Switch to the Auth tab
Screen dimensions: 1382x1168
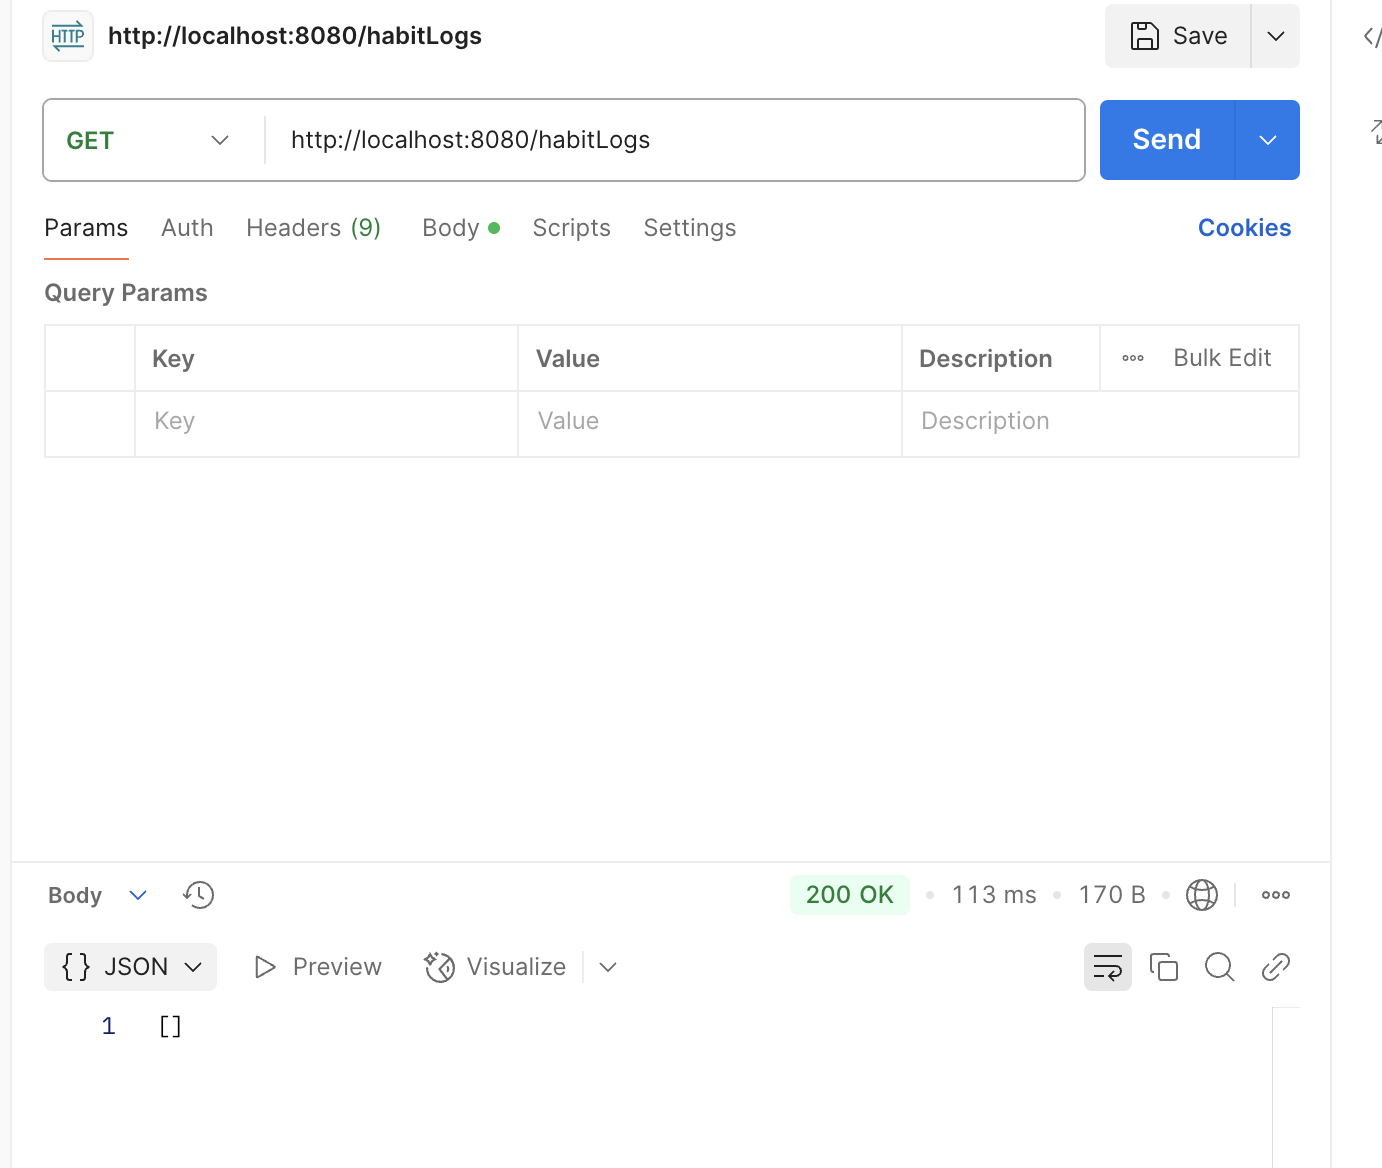click(x=187, y=228)
